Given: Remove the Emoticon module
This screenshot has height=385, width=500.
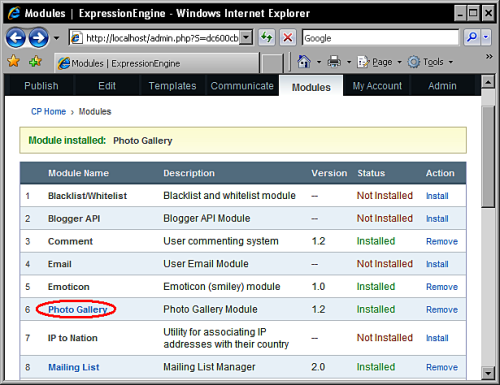Looking at the screenshot, I should (442, 287).
